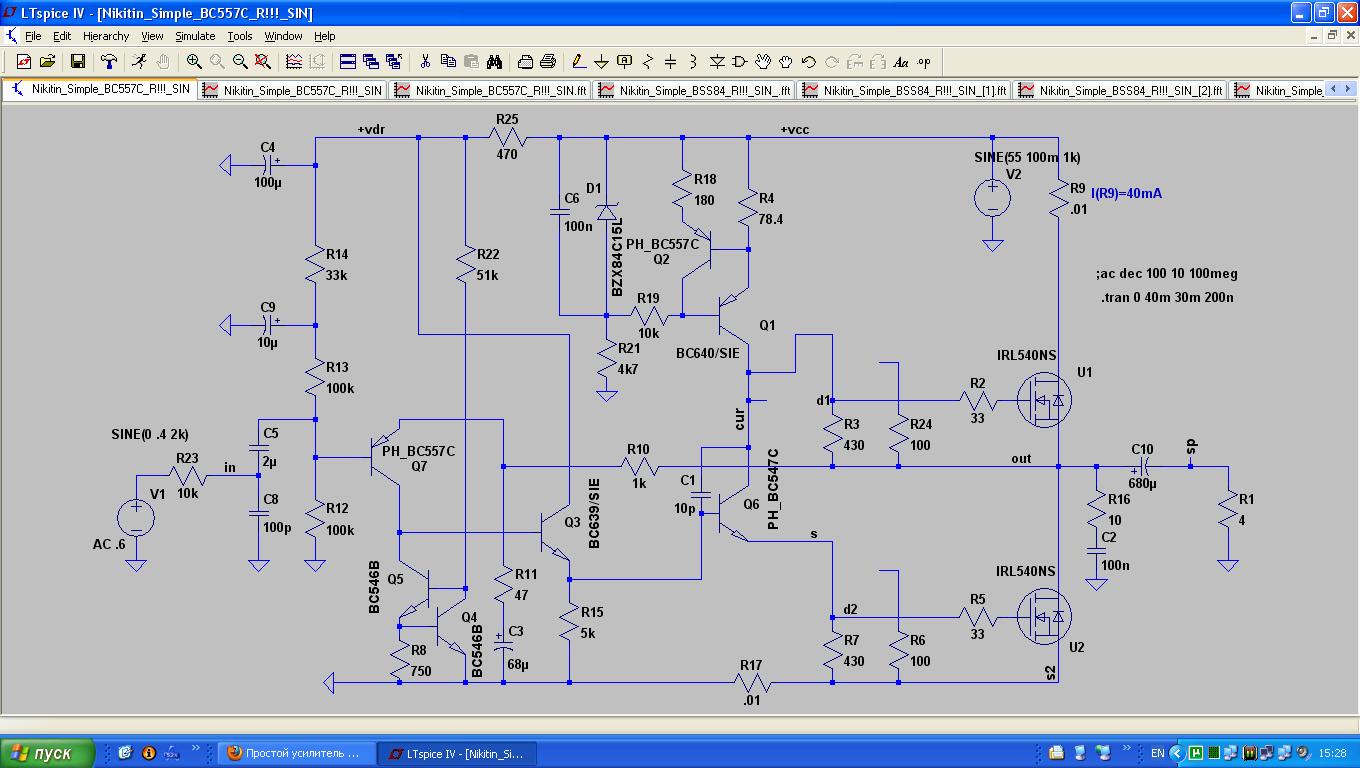The image size is (1360, 768).
Task: Click the Copy toolbar icon
Action: 448,62
